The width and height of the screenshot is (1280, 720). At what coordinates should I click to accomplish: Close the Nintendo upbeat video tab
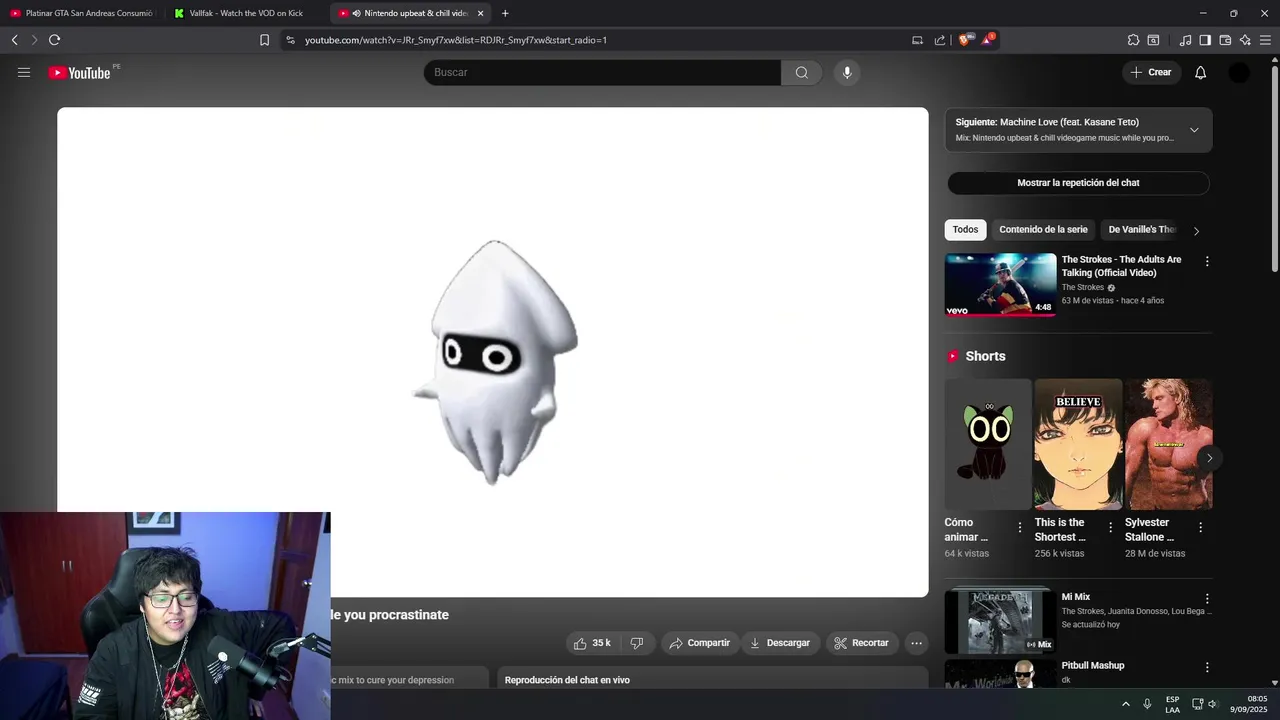[480, 13]
